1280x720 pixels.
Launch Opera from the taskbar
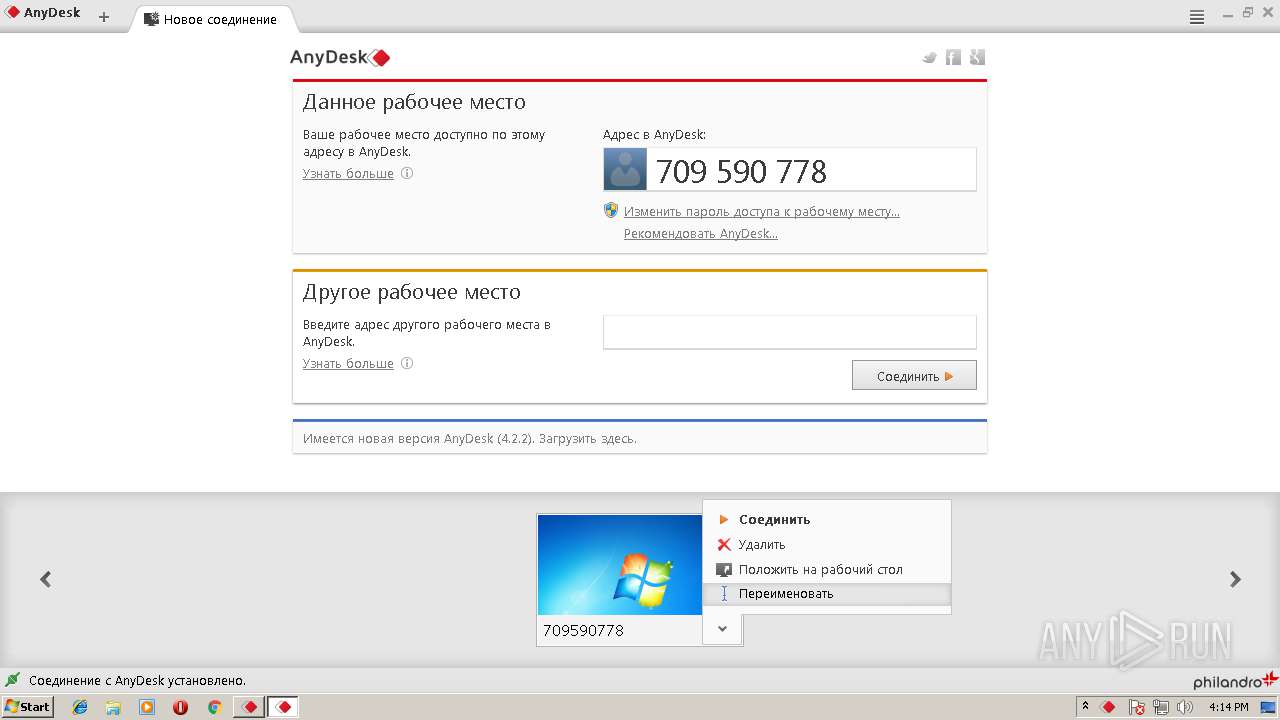click(x=180, y=707)
